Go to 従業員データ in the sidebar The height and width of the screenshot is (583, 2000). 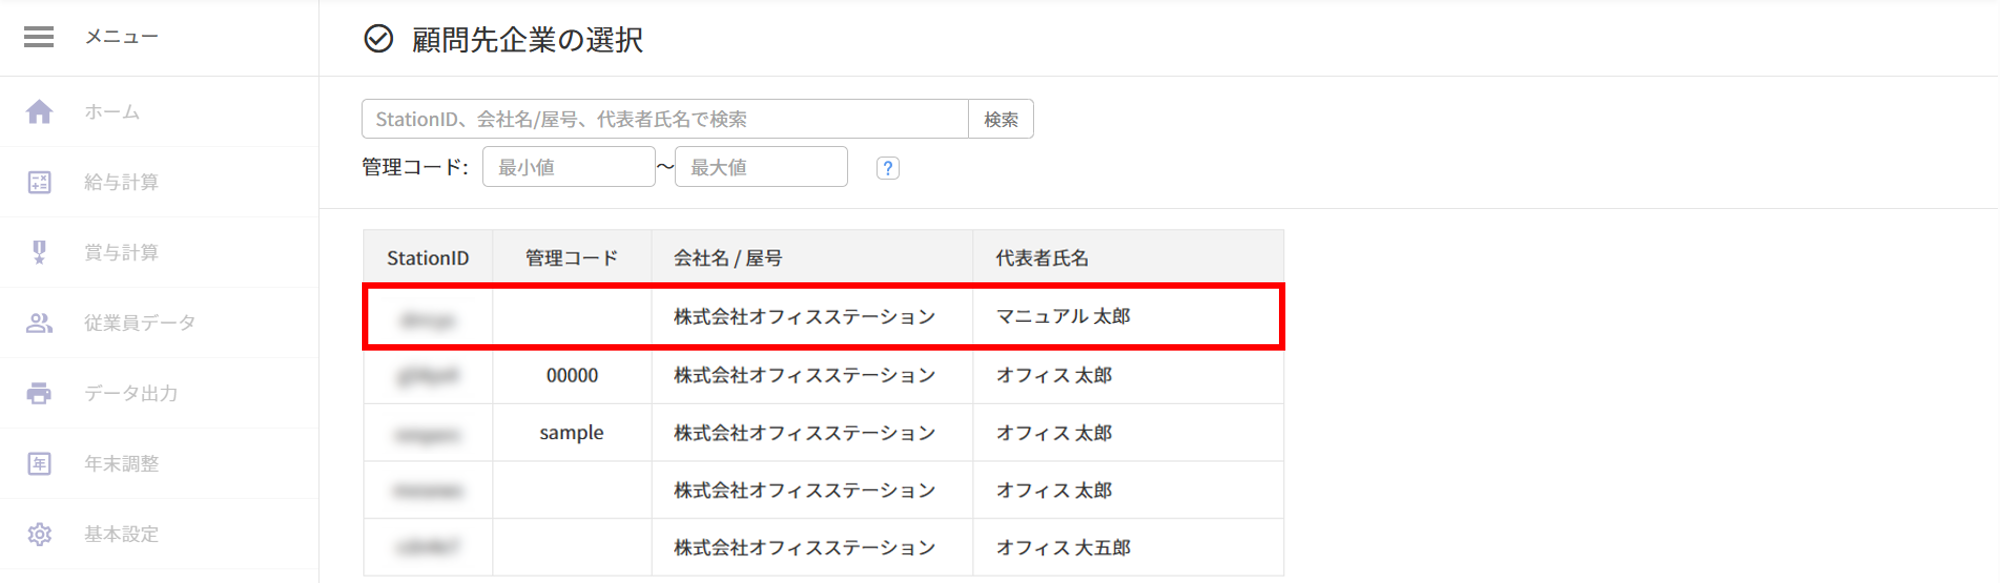tap(139, 323)
